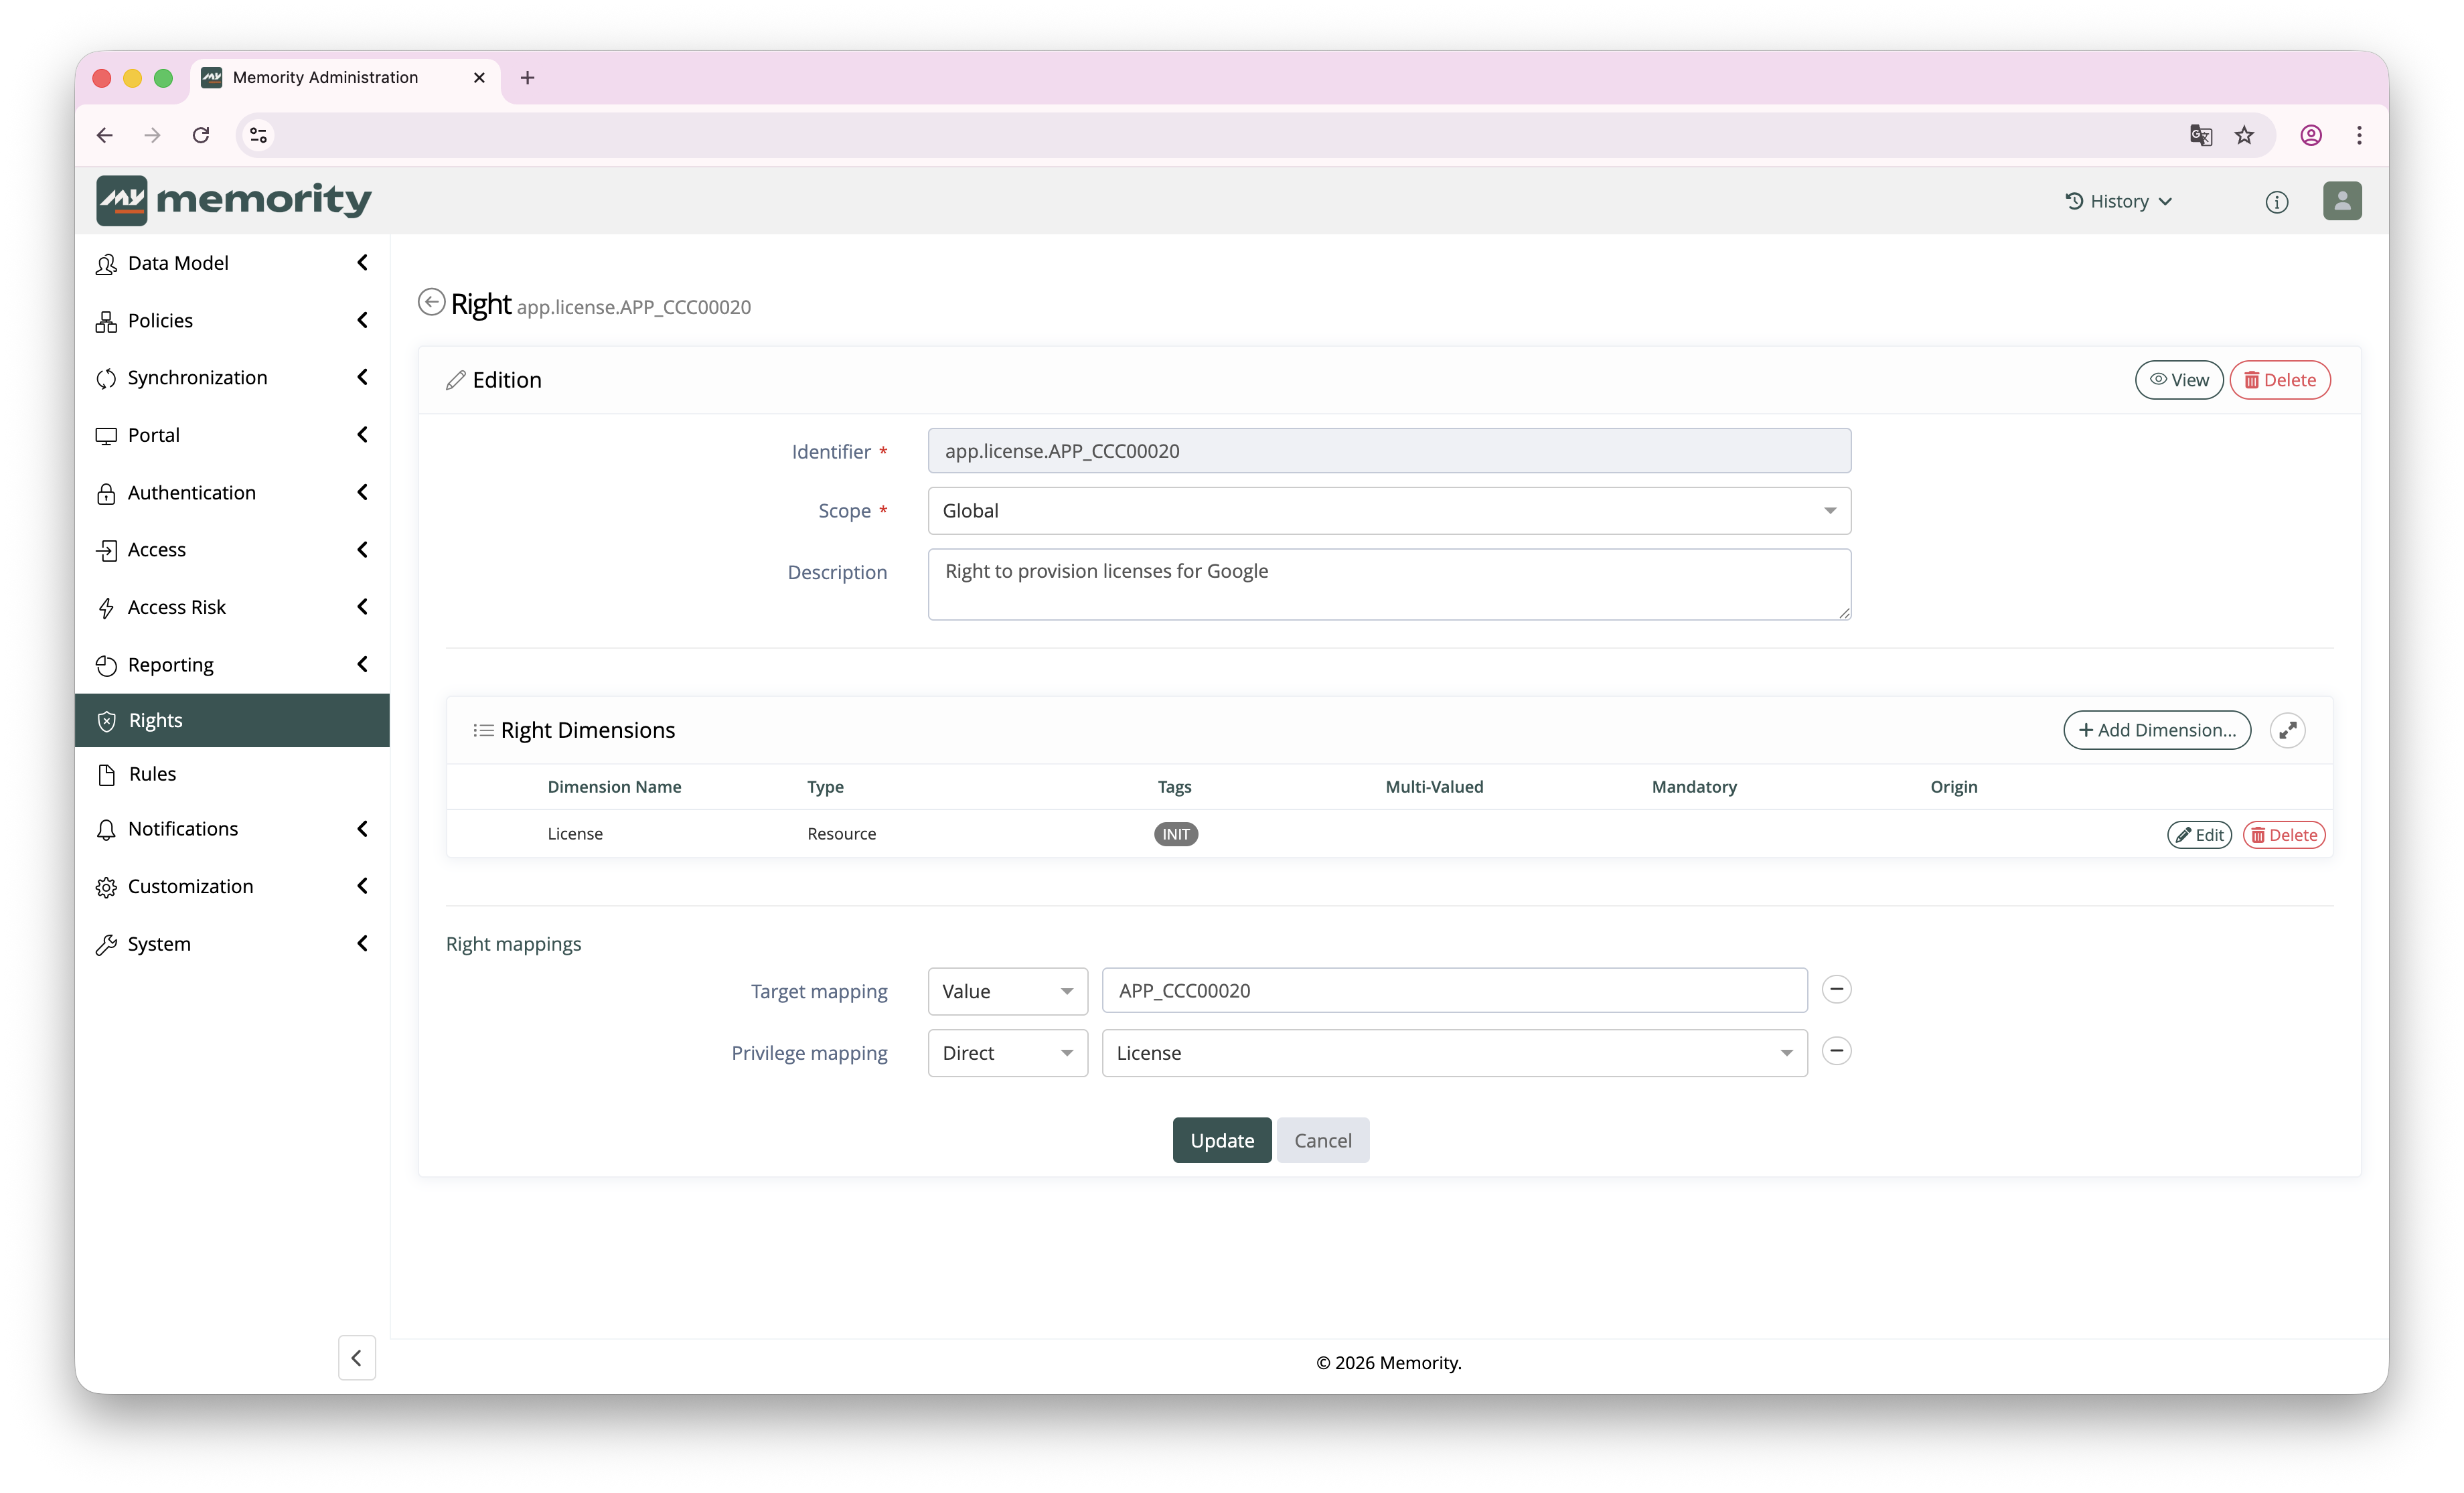Delete the License dimension row
The height and width of the screenshot is (1493, 2464).
coord(2283,835)
